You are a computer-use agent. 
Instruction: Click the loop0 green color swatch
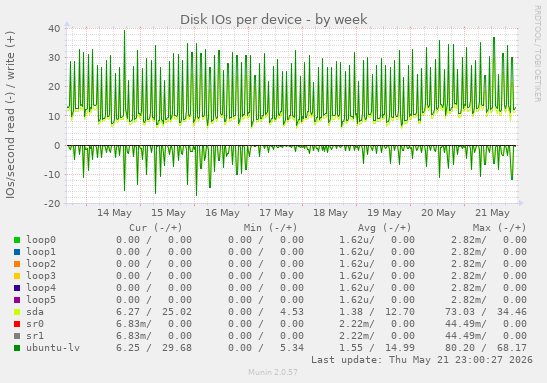click(17, 240)
